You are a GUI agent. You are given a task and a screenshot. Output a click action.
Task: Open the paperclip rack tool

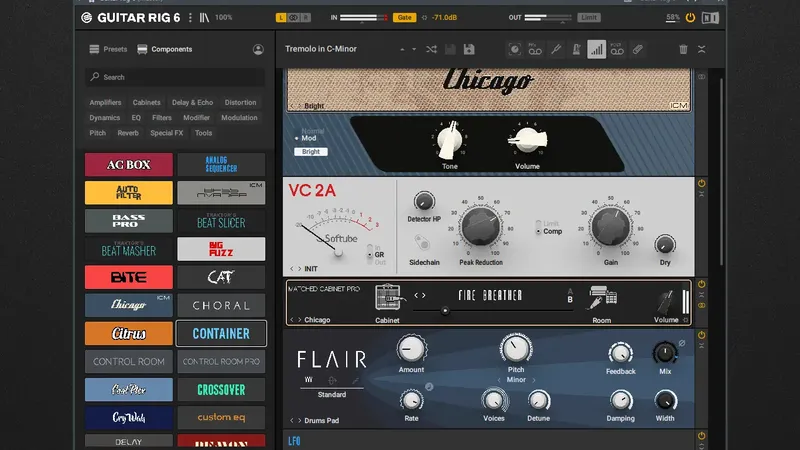coord(638,49)
